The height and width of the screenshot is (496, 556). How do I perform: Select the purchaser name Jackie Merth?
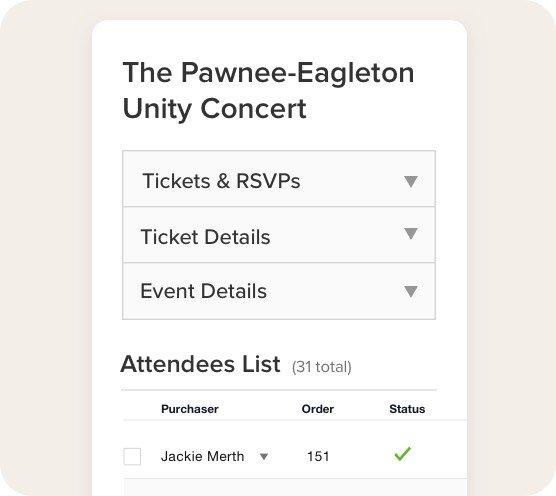click(x=202, y=456)
